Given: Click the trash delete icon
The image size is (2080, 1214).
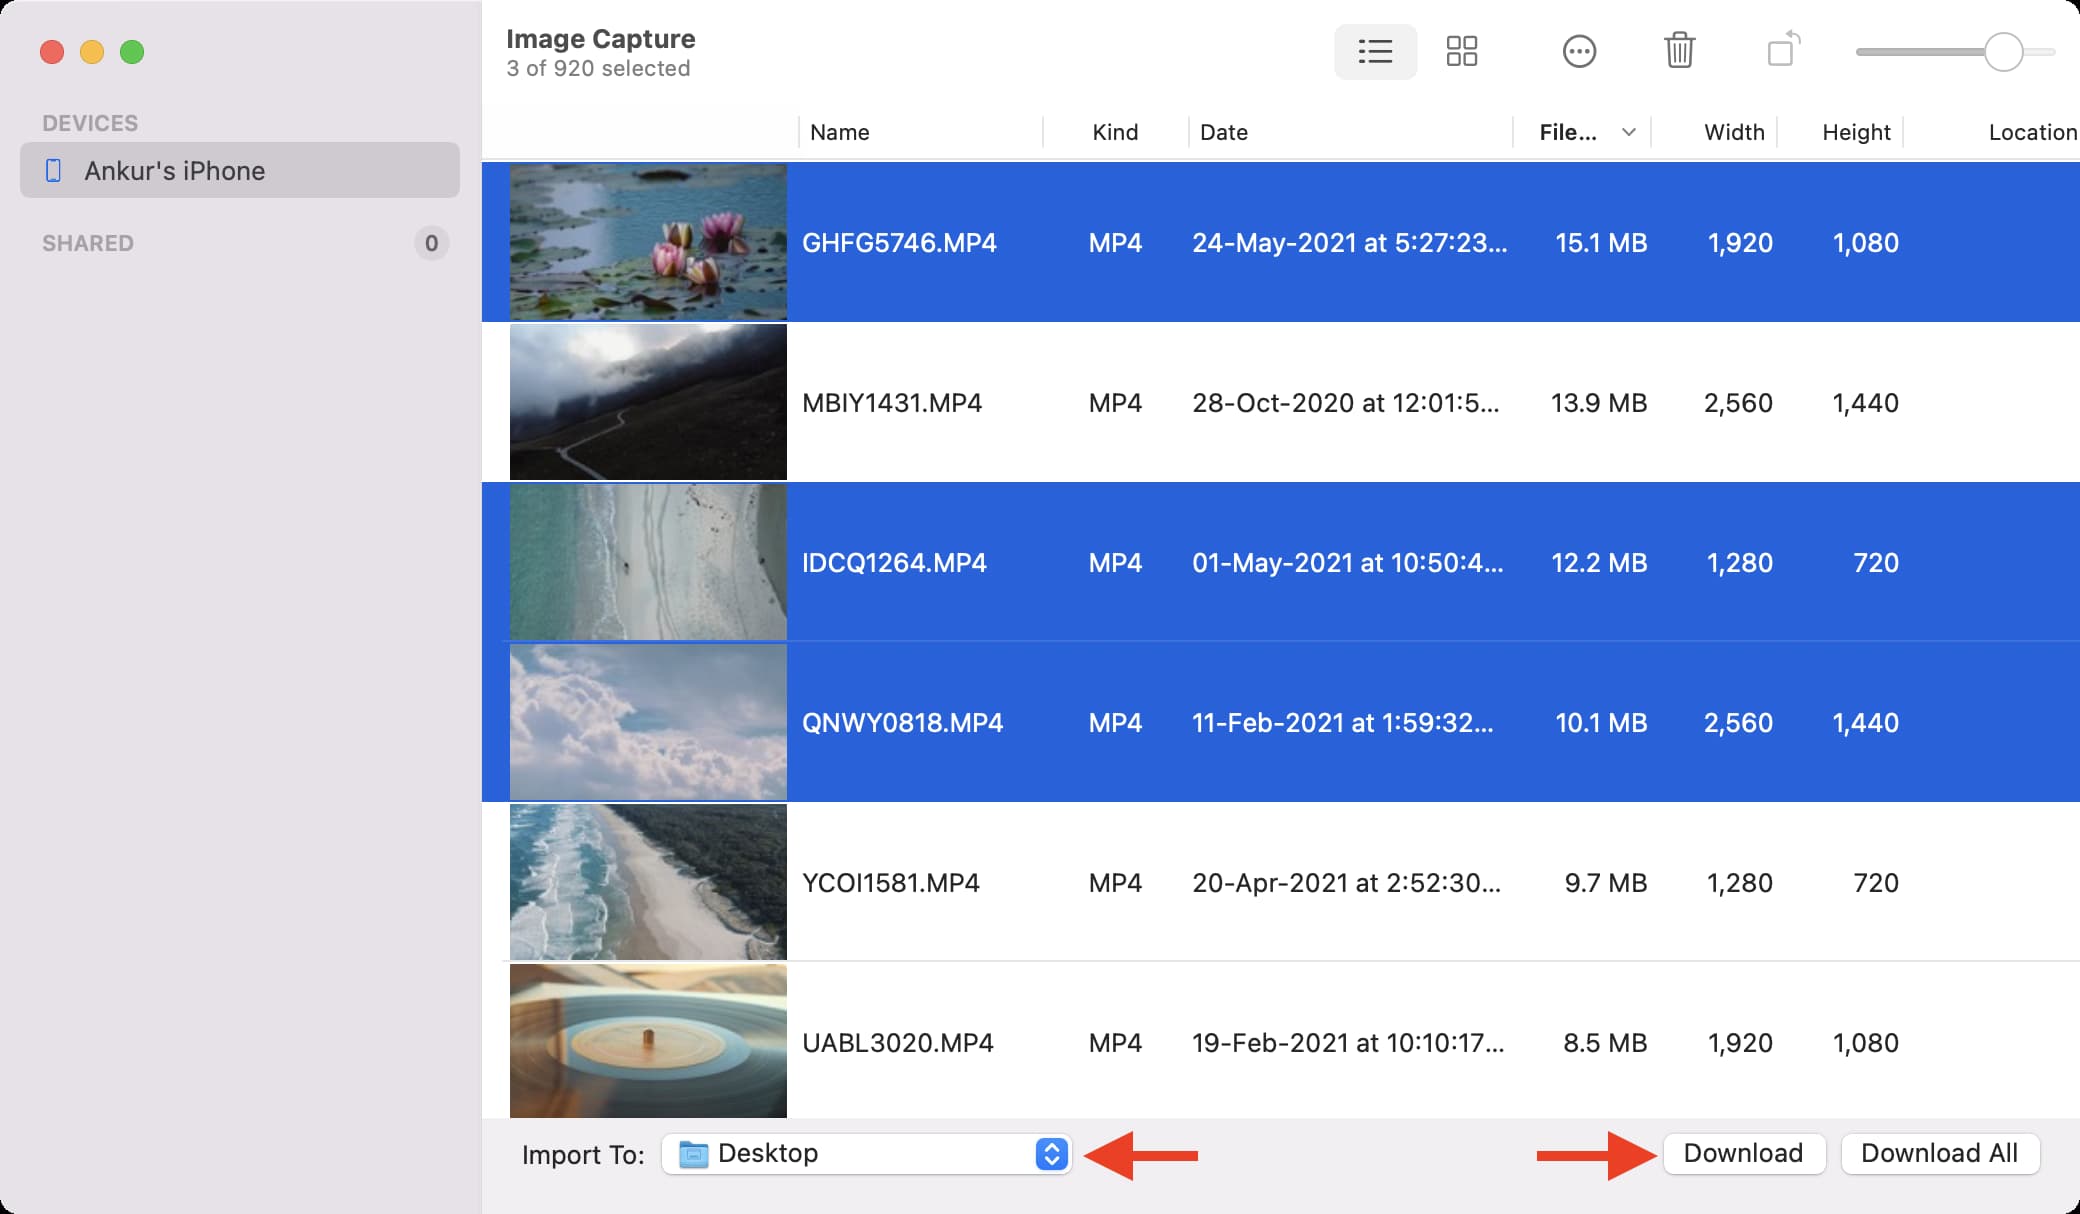Looking at the screenshot, I should pyautogui.click(x=1679, y=51).
